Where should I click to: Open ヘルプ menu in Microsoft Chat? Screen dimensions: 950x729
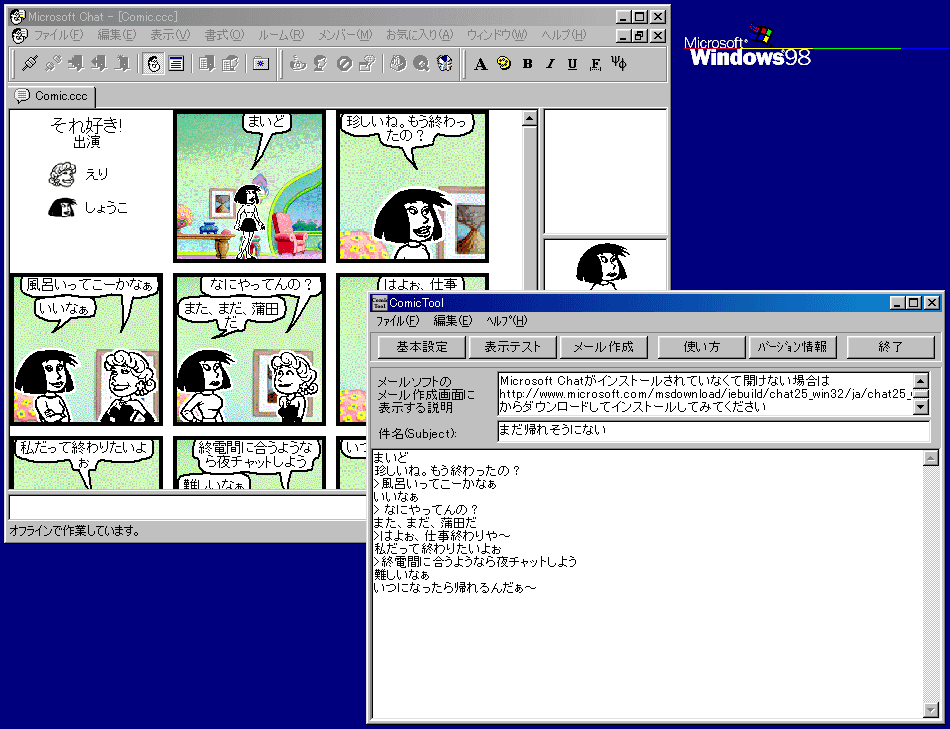(x=563, y=35)
